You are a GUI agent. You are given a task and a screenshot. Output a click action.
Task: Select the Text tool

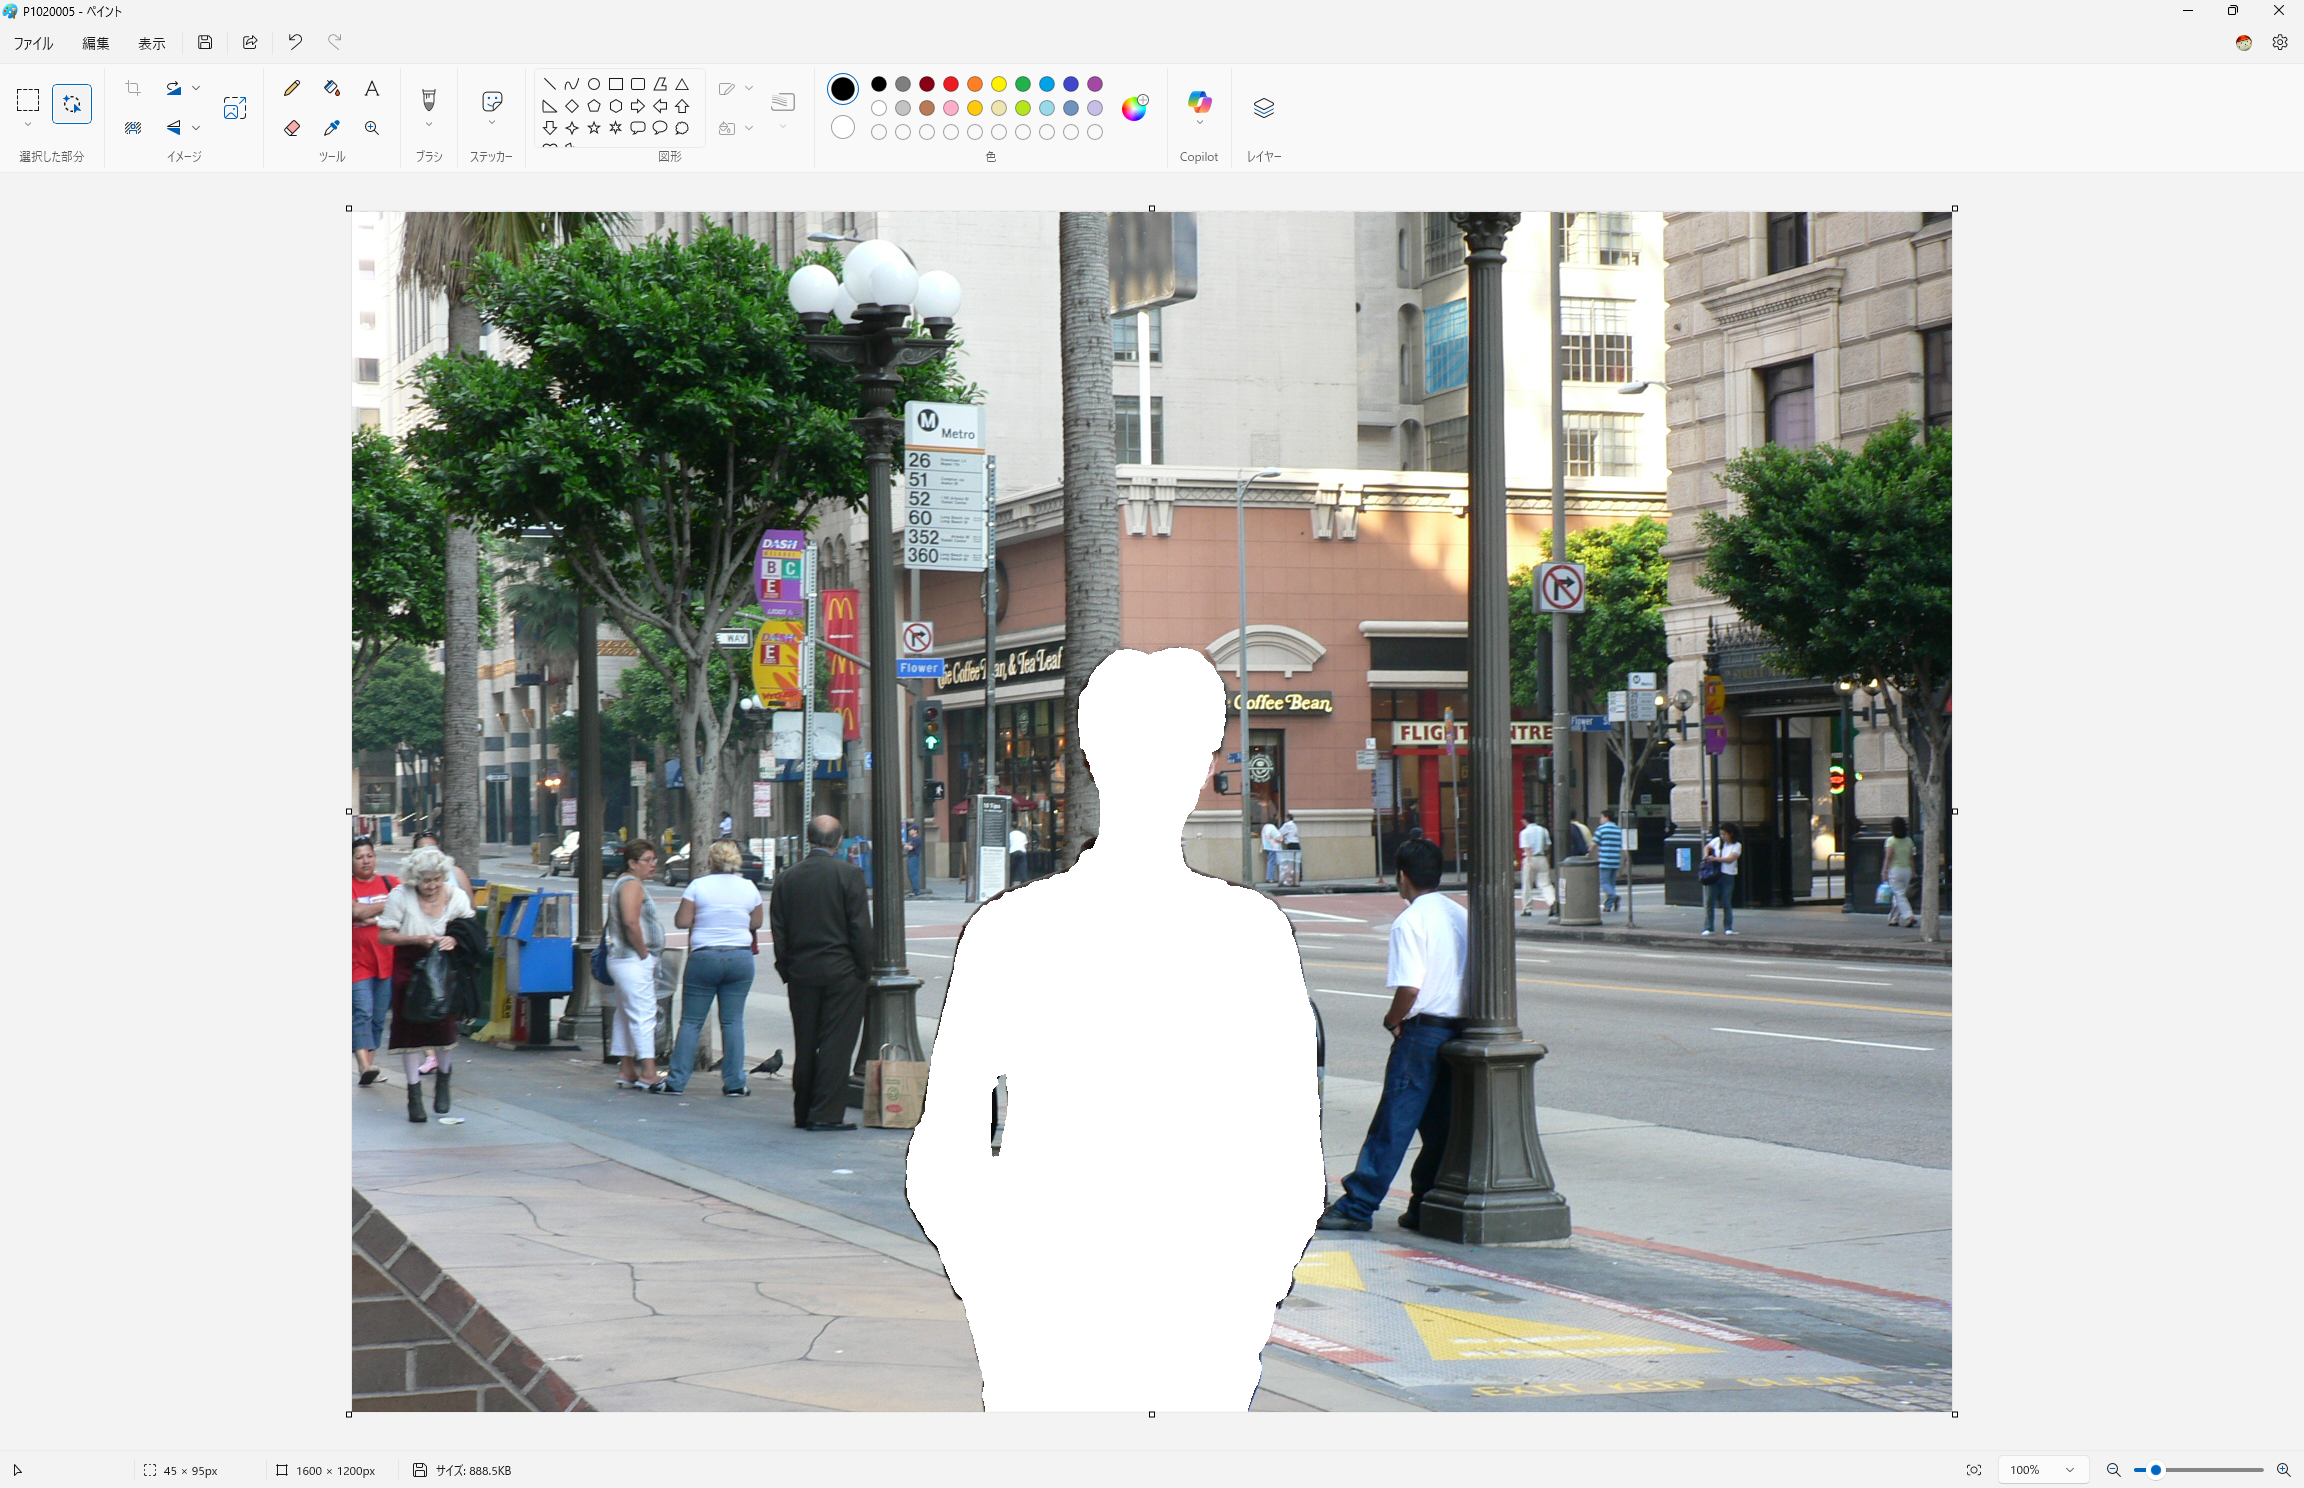point(371,88)
